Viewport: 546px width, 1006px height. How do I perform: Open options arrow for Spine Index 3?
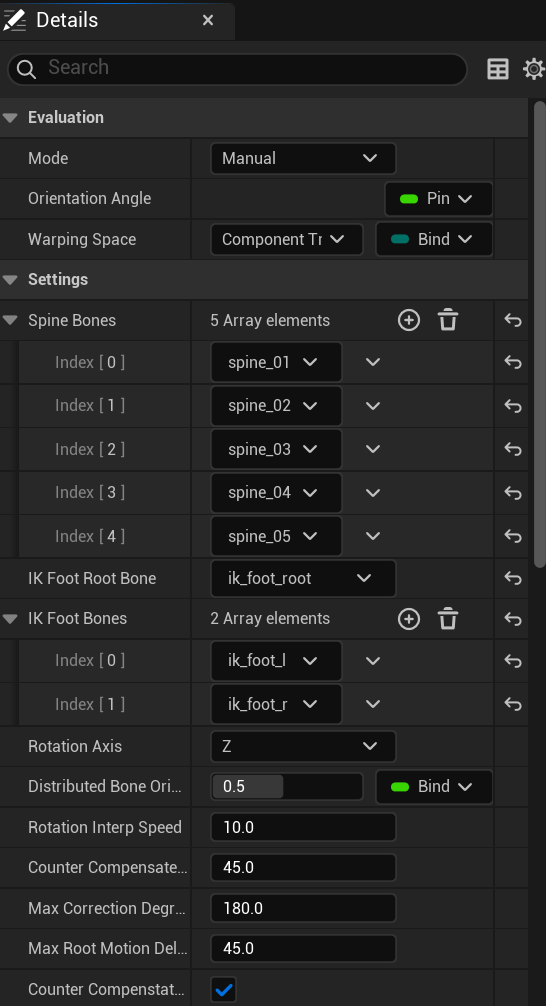(373, 493)
